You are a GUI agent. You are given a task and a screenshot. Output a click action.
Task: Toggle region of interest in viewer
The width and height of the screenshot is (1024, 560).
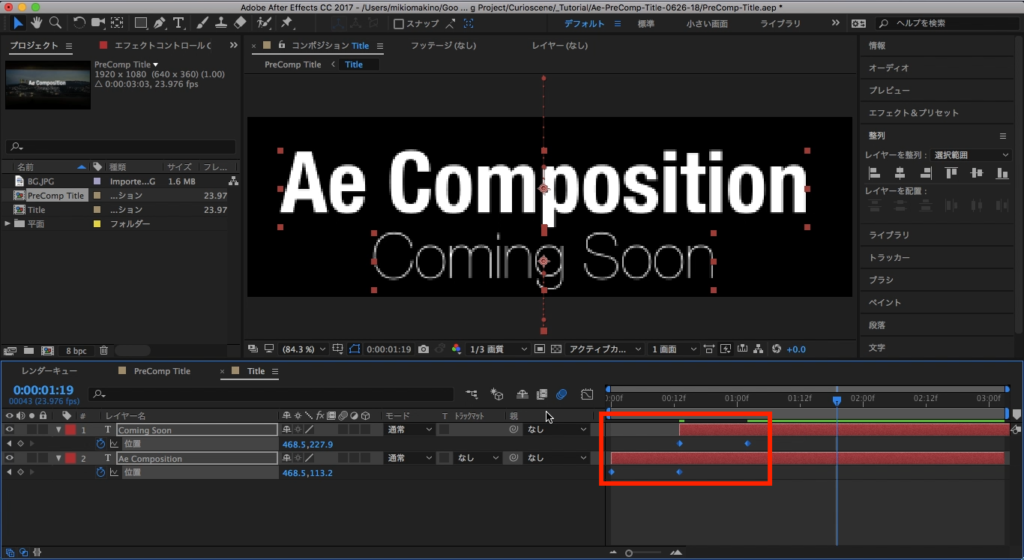[x=539, y=349]
